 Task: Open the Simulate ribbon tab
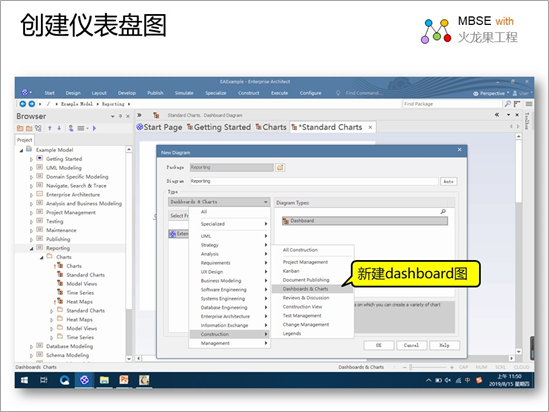[x=184, y=93]
